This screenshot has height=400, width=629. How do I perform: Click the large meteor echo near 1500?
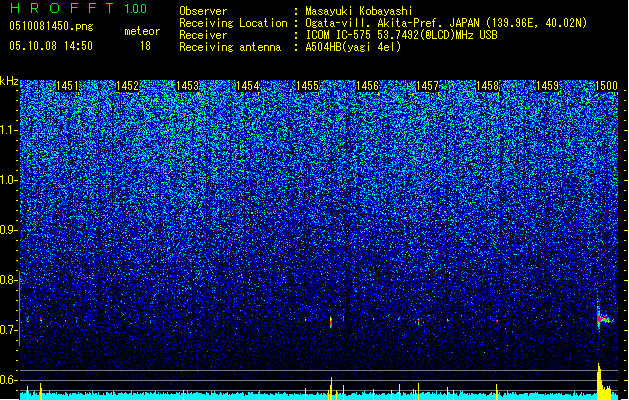pyautogui.click(x=603, y=318)
